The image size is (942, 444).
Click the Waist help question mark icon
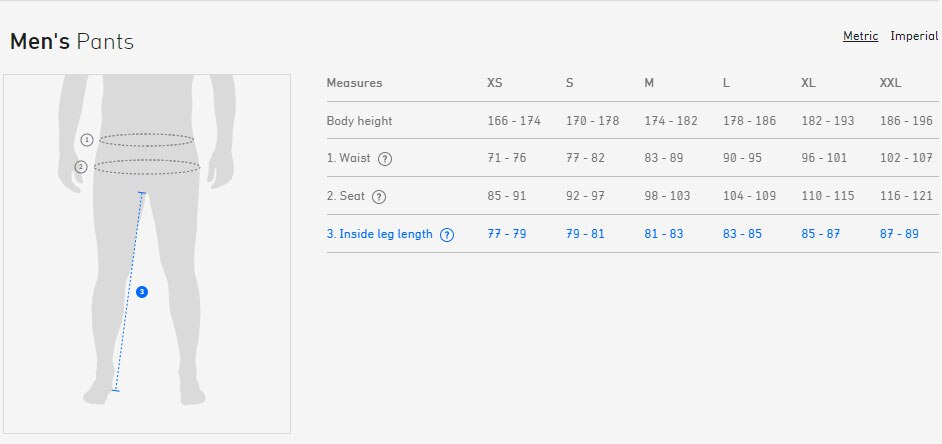[x=385, y=159]
